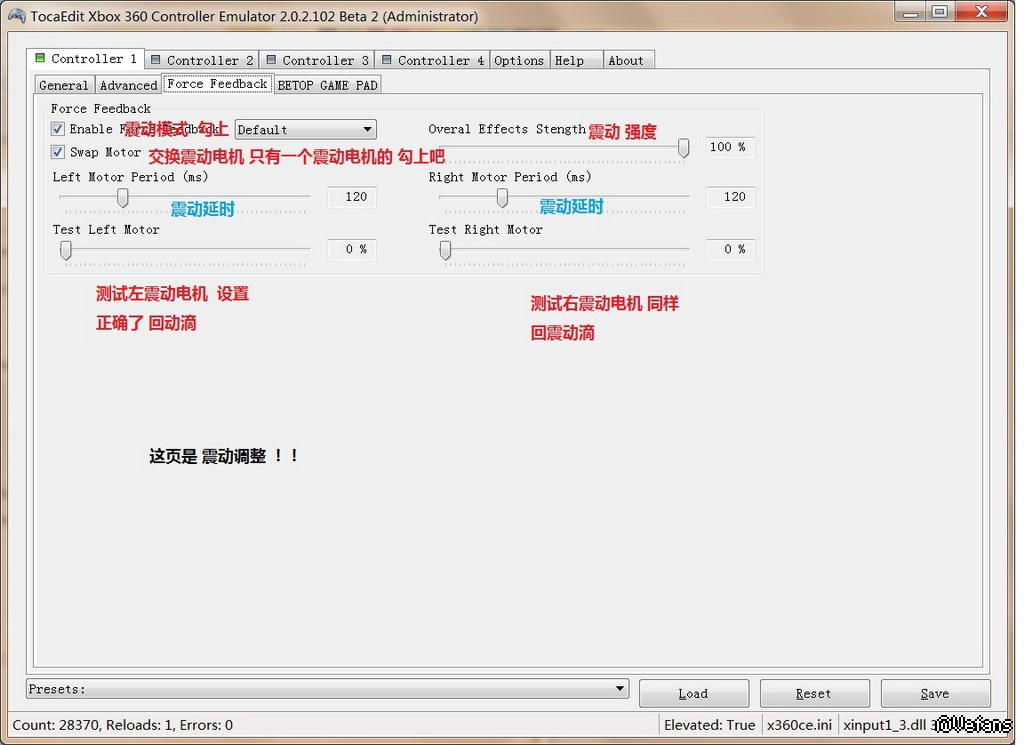Select the General sub-tab
Image resolution: width=1024 pixels, height=745 pixels.
click(64, 86)
